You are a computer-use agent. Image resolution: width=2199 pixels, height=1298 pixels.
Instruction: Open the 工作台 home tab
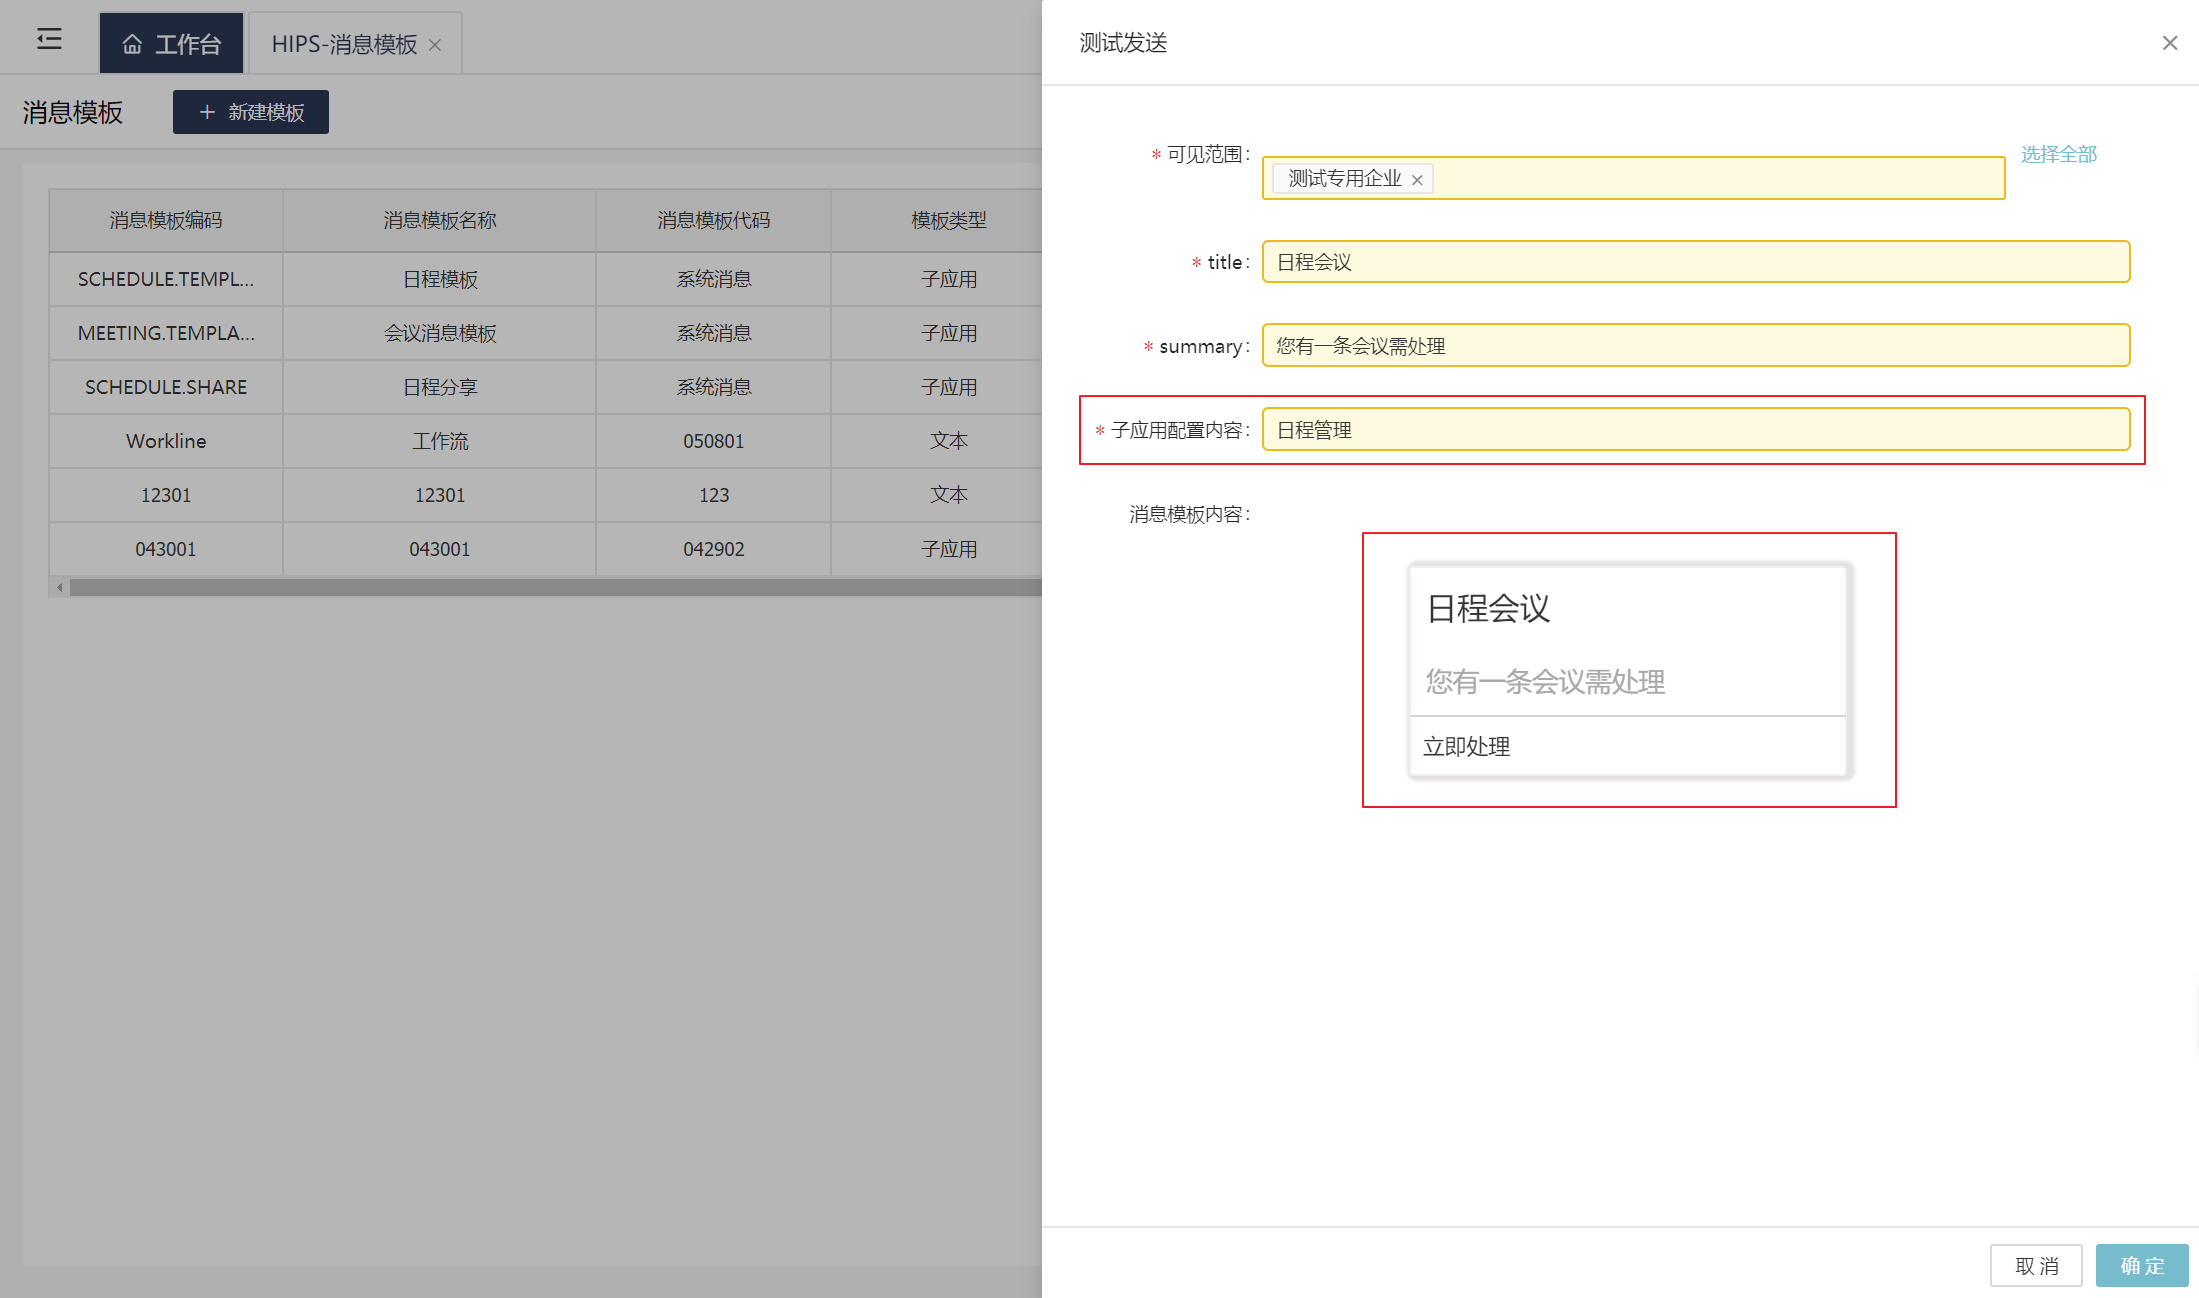[x=171, y=43]
